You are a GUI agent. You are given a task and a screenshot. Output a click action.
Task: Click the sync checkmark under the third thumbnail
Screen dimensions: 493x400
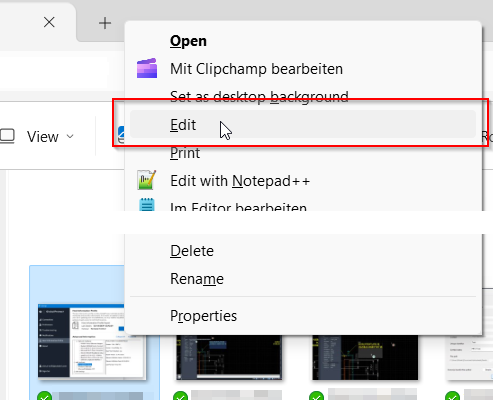coord(316,396)
